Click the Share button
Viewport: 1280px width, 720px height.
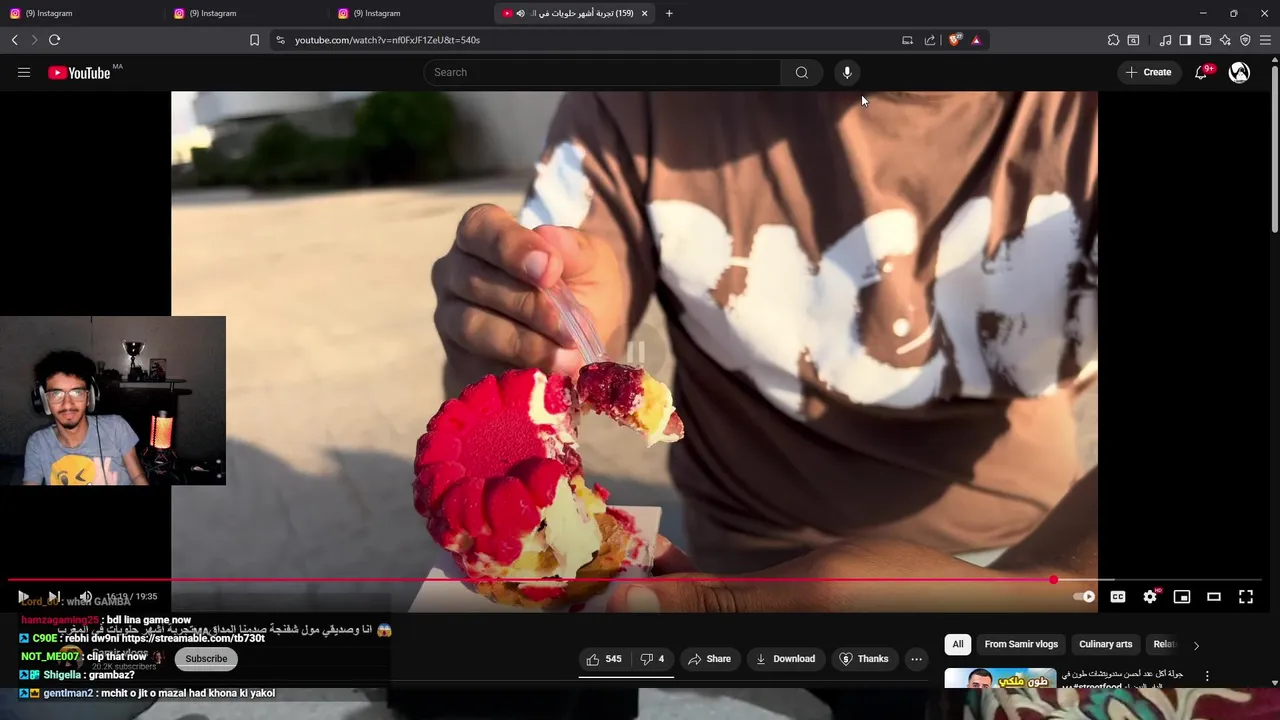coord(710,659)
